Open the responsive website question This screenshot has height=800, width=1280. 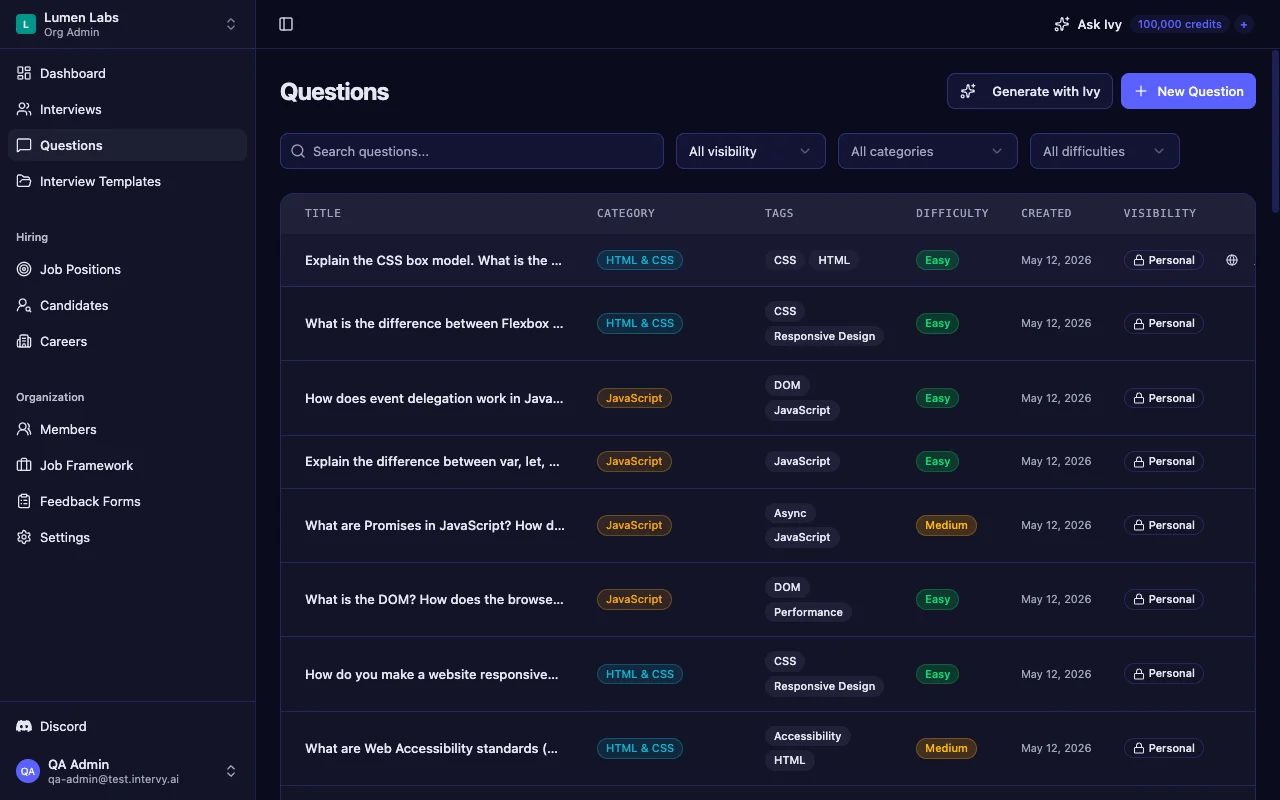(432, 674)
